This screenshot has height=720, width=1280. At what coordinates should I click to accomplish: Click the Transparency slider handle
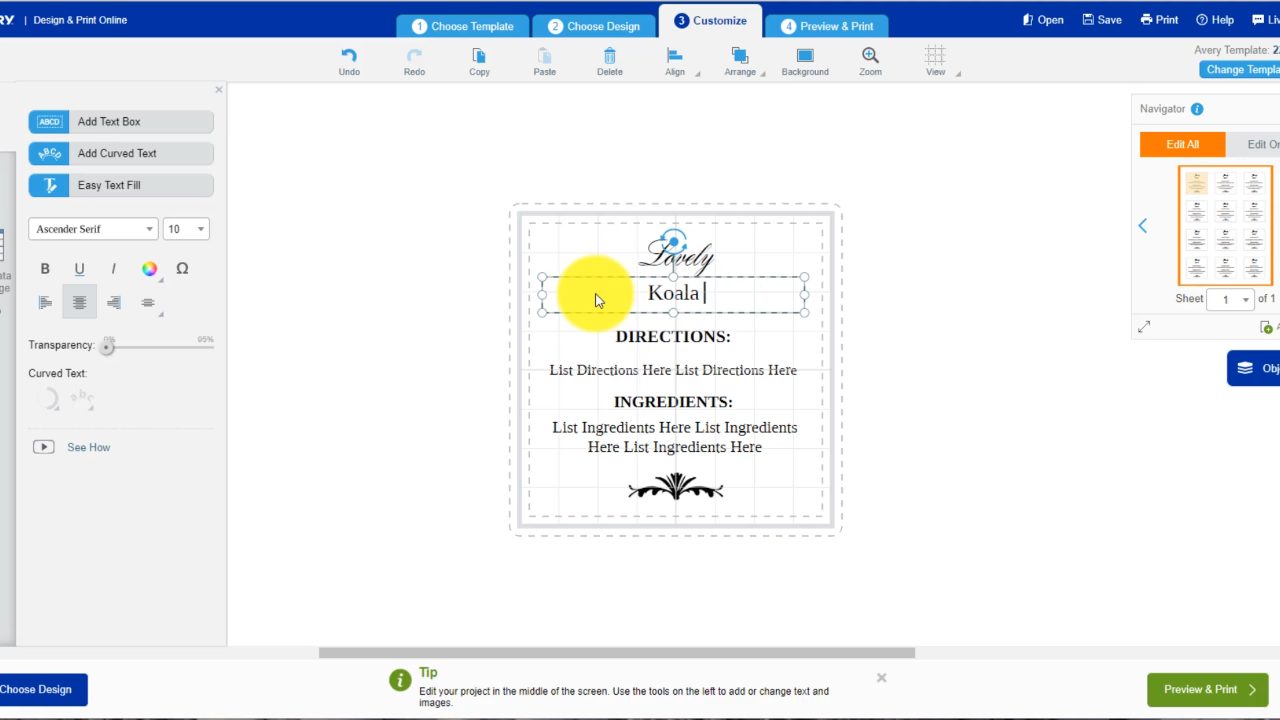click(107, 347)
